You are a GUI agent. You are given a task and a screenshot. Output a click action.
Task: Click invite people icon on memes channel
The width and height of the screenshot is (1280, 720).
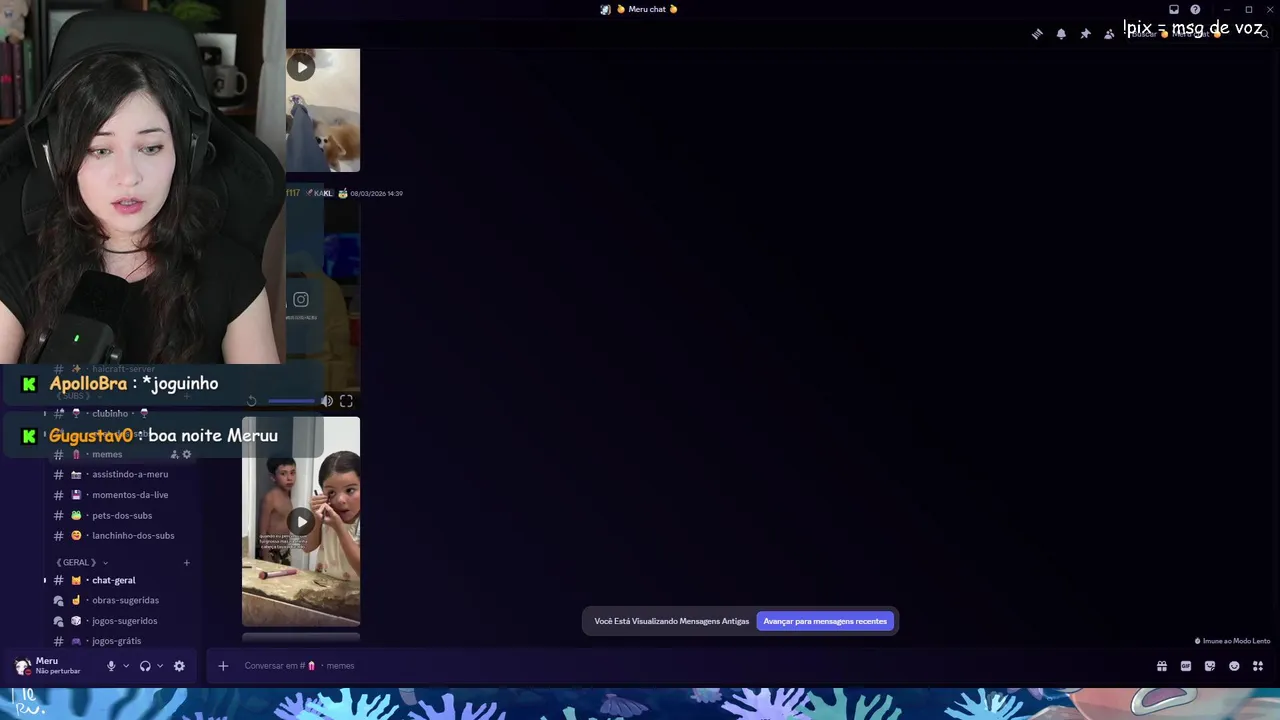174,455
